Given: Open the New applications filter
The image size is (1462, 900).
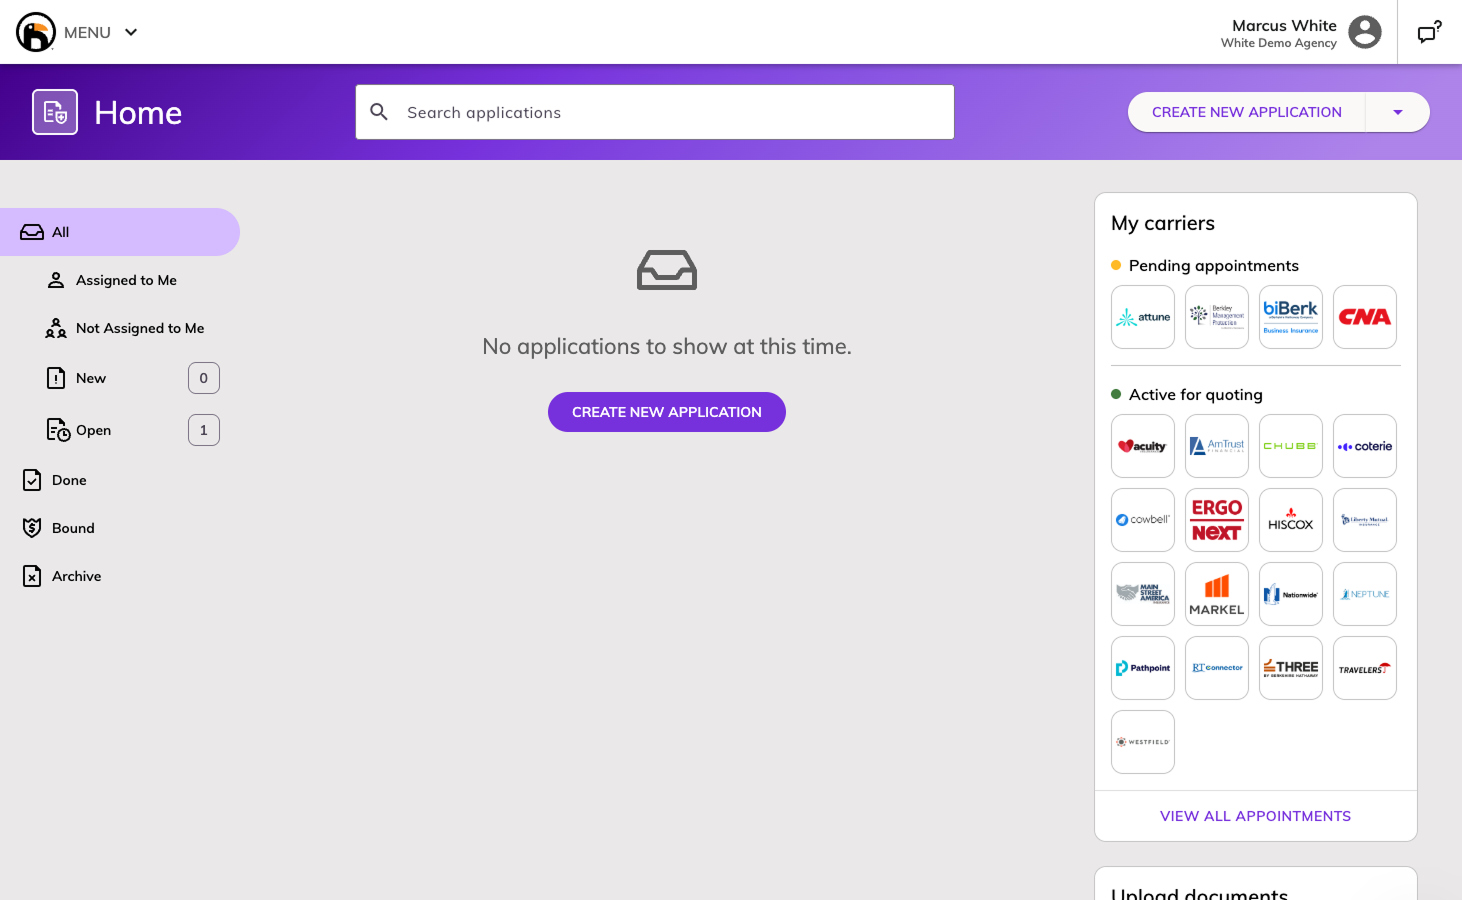Looking at the screenshot, I should 91,378.
